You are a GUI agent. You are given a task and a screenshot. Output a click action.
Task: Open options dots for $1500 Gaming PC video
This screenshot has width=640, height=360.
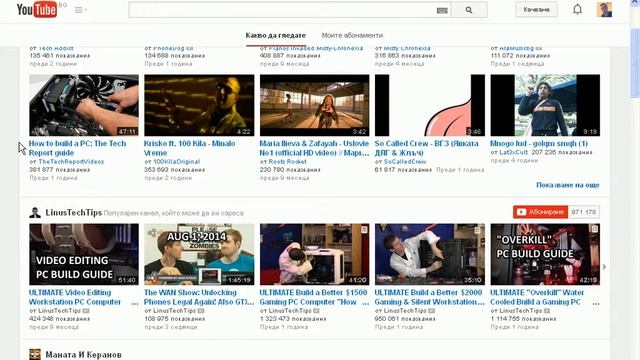coord(366,304)
